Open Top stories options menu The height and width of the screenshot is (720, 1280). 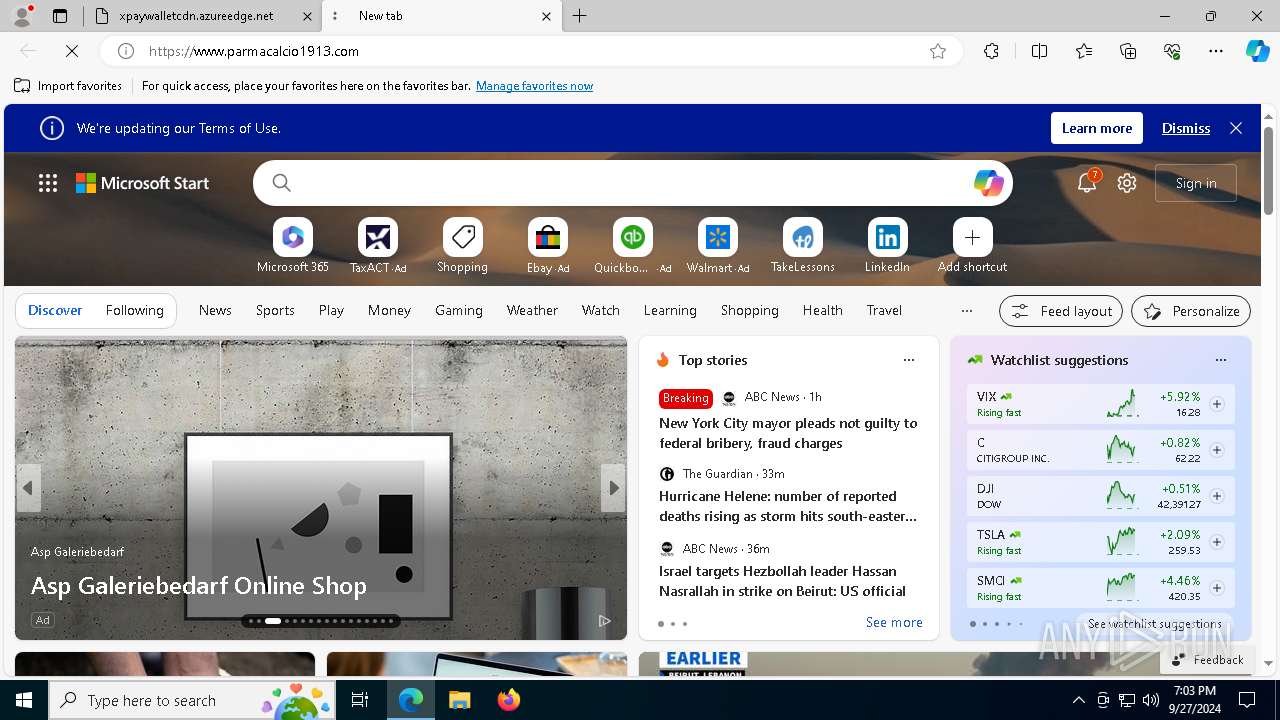(909, 360)
